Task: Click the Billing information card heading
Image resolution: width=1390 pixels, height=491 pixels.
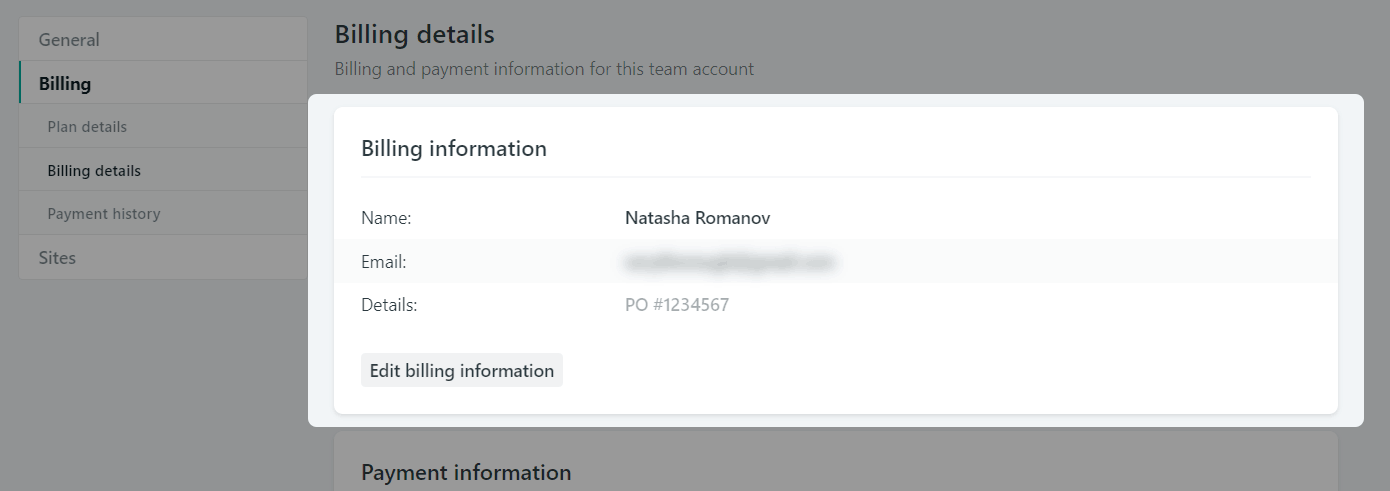Action: [454, 149]
